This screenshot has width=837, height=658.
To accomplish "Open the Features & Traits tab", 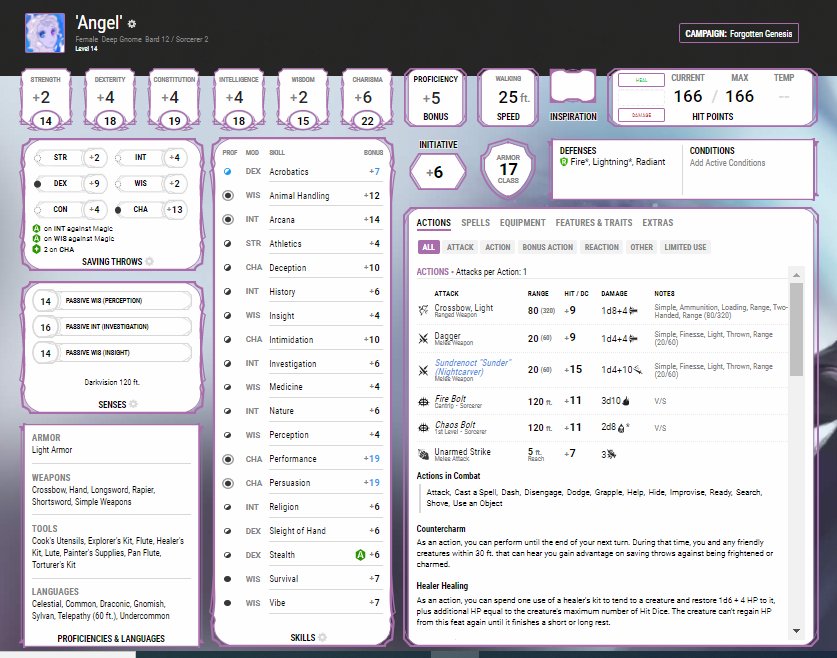I will point(594,223).
